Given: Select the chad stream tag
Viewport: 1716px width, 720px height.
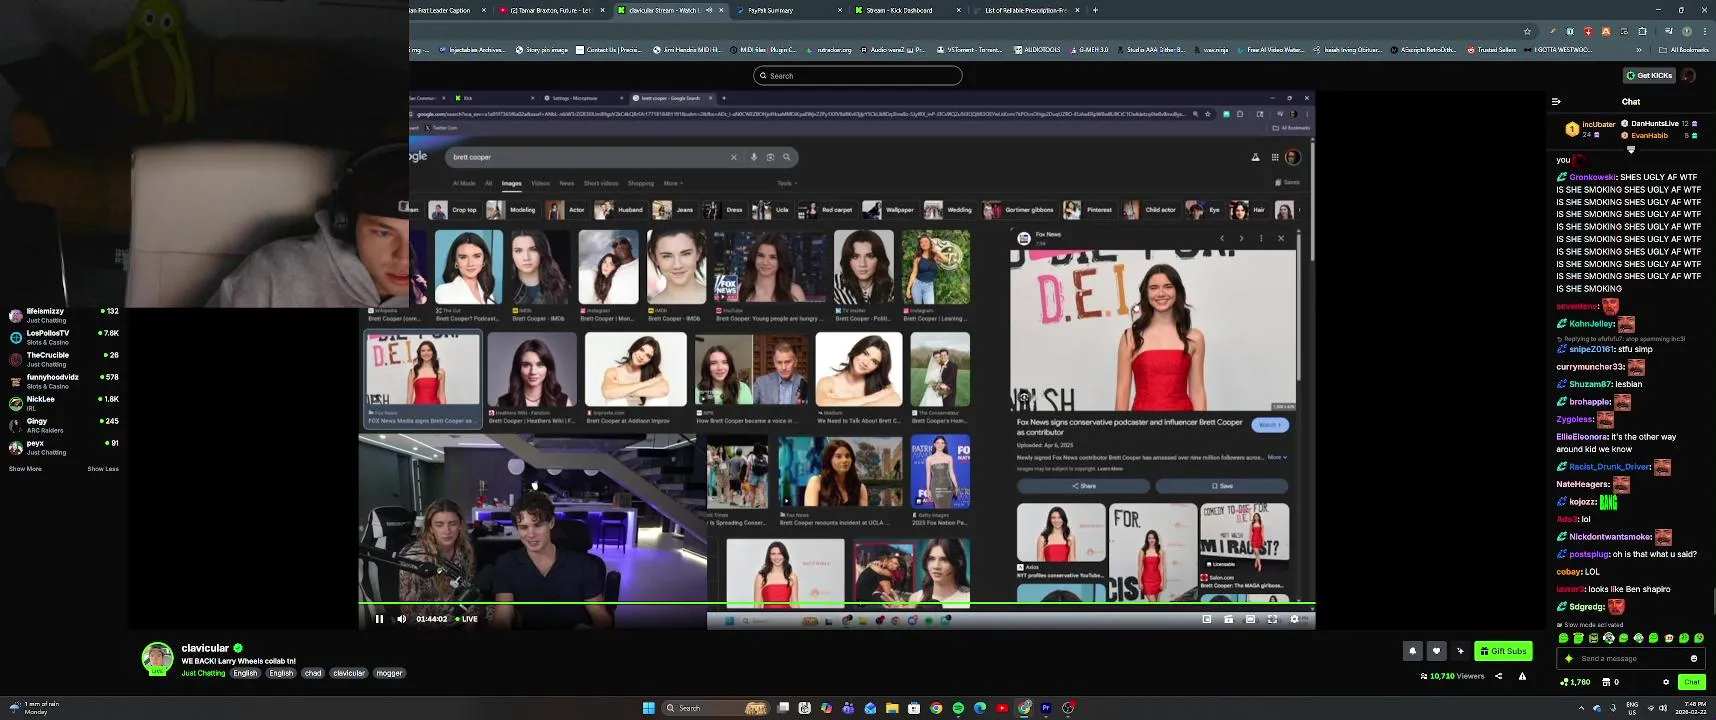Looking at the screenshot, I should coord(313,673).
